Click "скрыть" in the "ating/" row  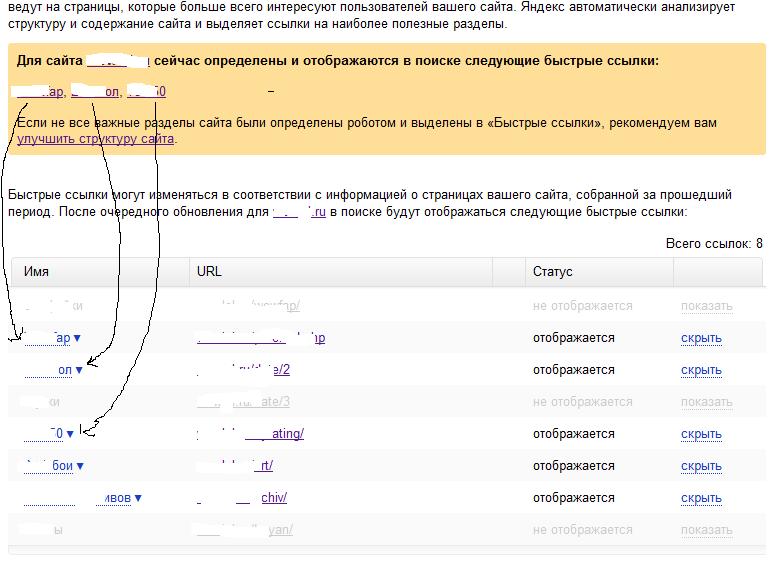701,434
